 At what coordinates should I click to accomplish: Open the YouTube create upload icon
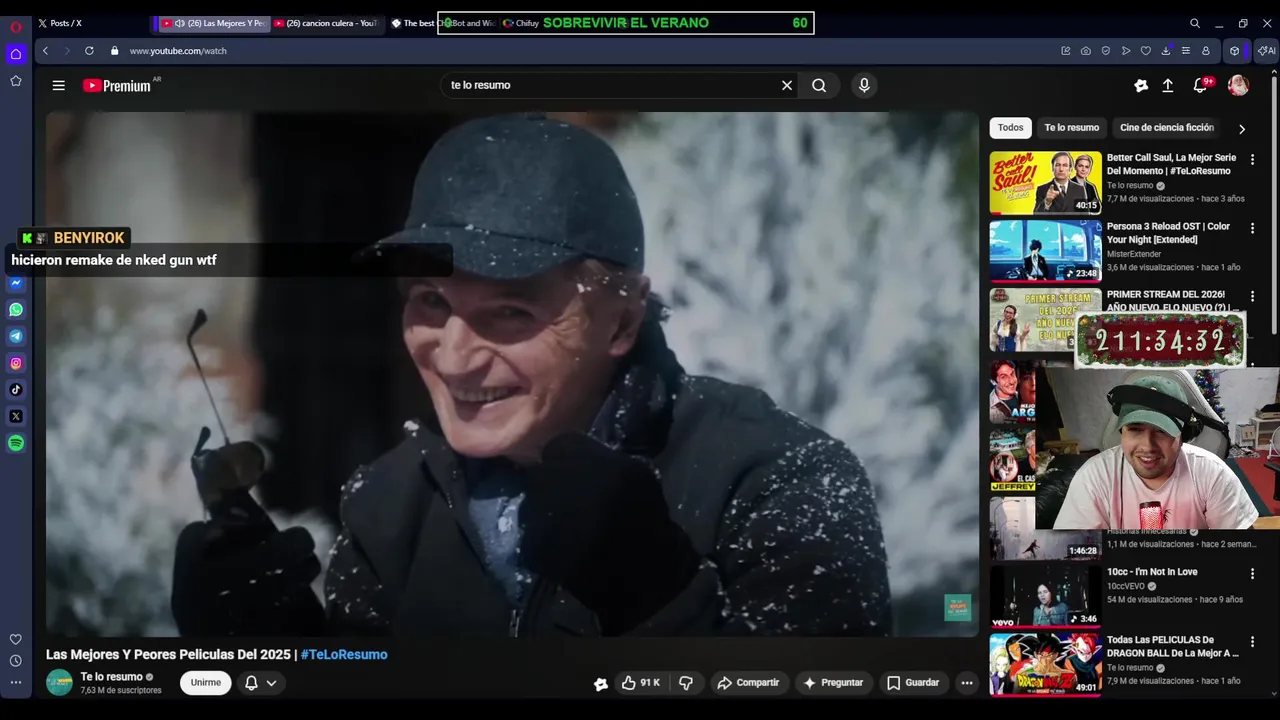click(x=1168, y=86)
